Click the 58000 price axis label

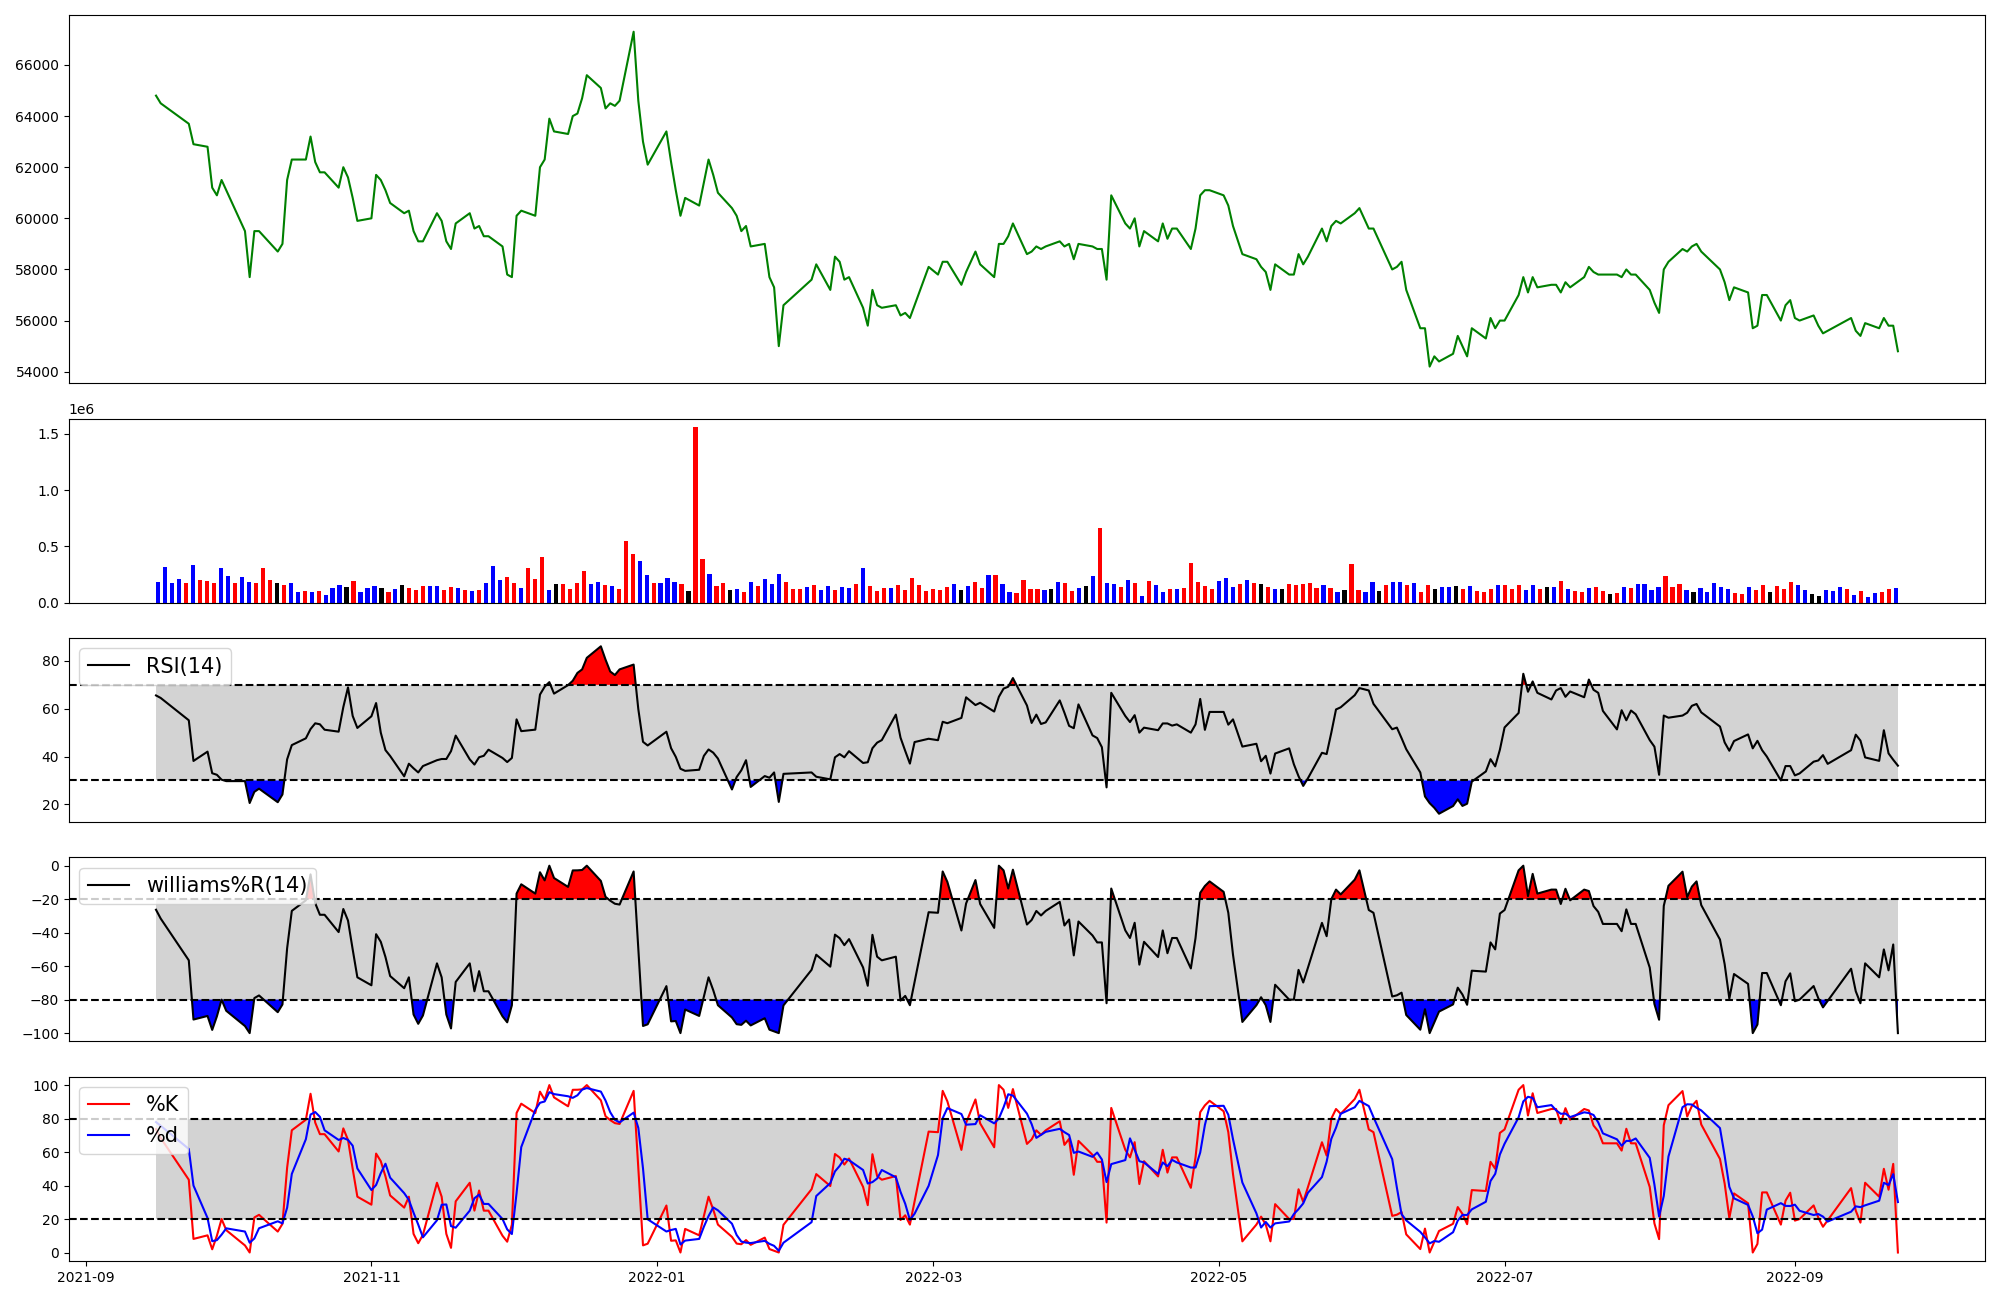(x=39, y=270)
